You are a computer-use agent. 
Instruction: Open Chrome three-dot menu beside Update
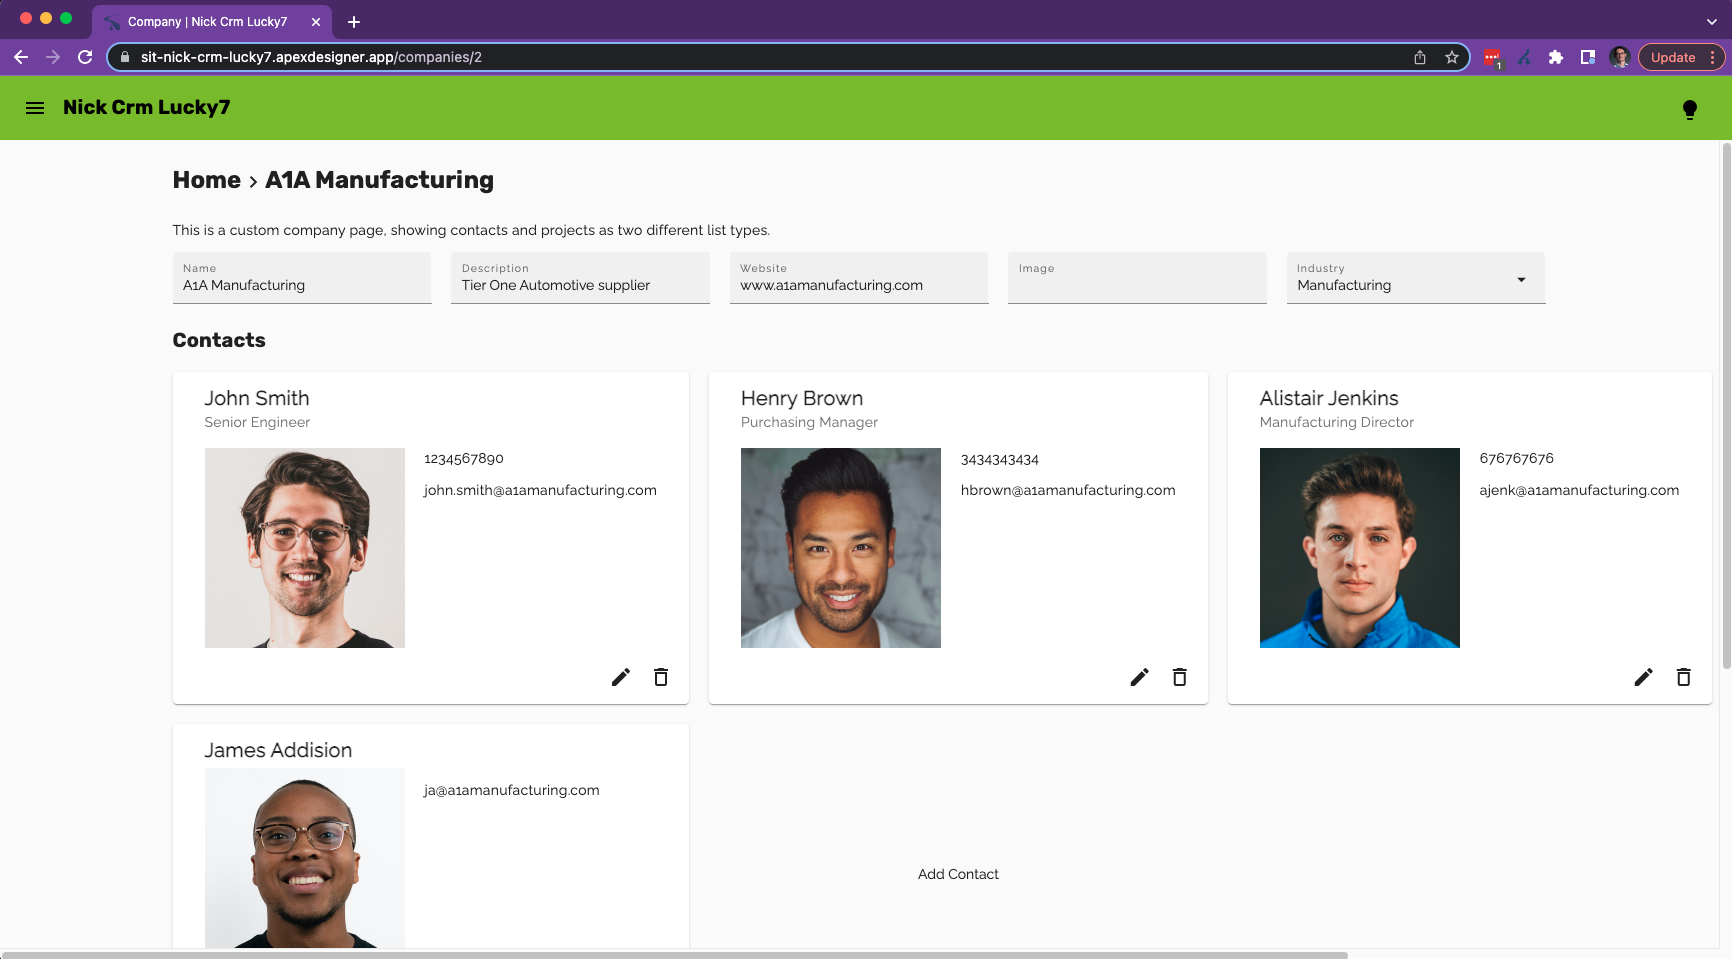point(1712,57)
